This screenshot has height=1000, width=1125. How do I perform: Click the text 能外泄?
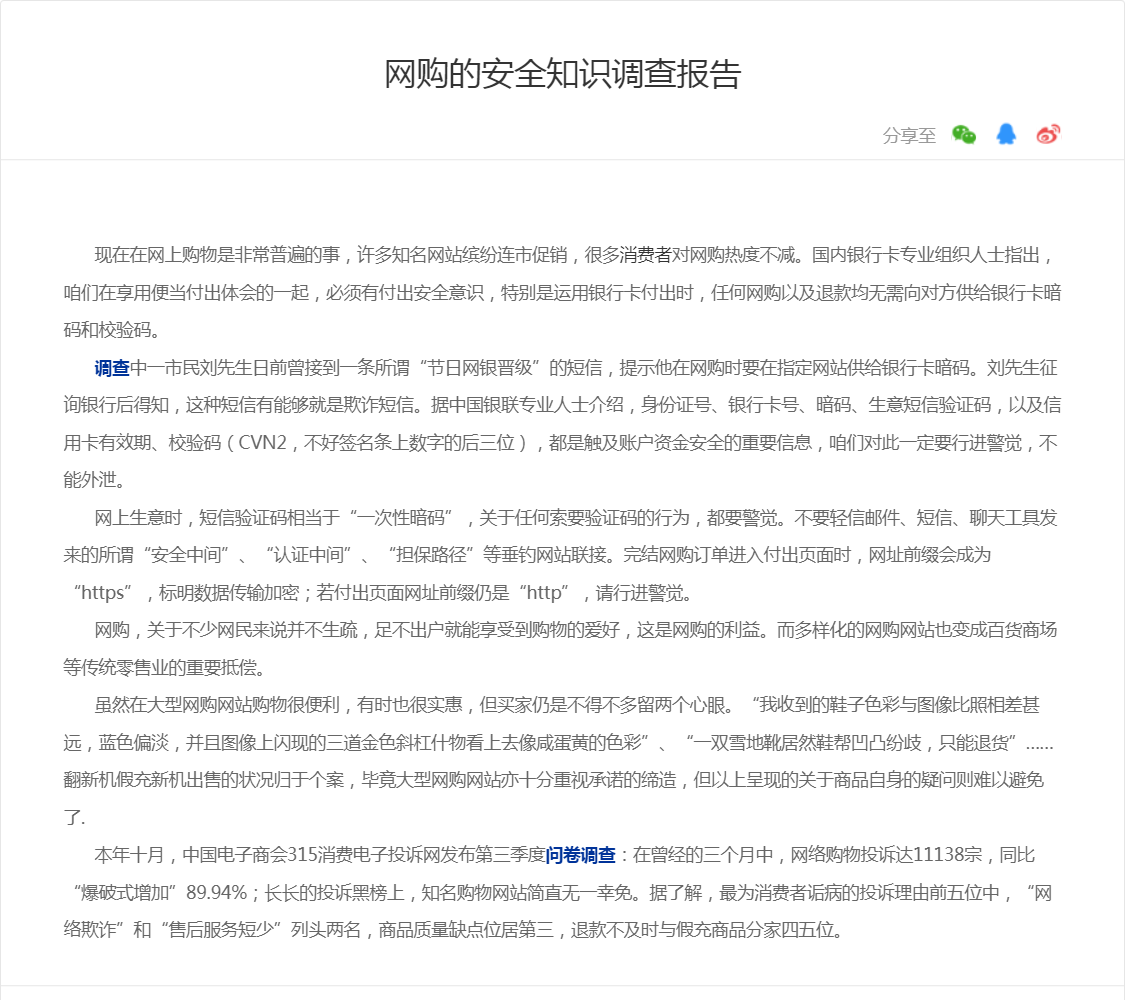(x=90, y=480)
